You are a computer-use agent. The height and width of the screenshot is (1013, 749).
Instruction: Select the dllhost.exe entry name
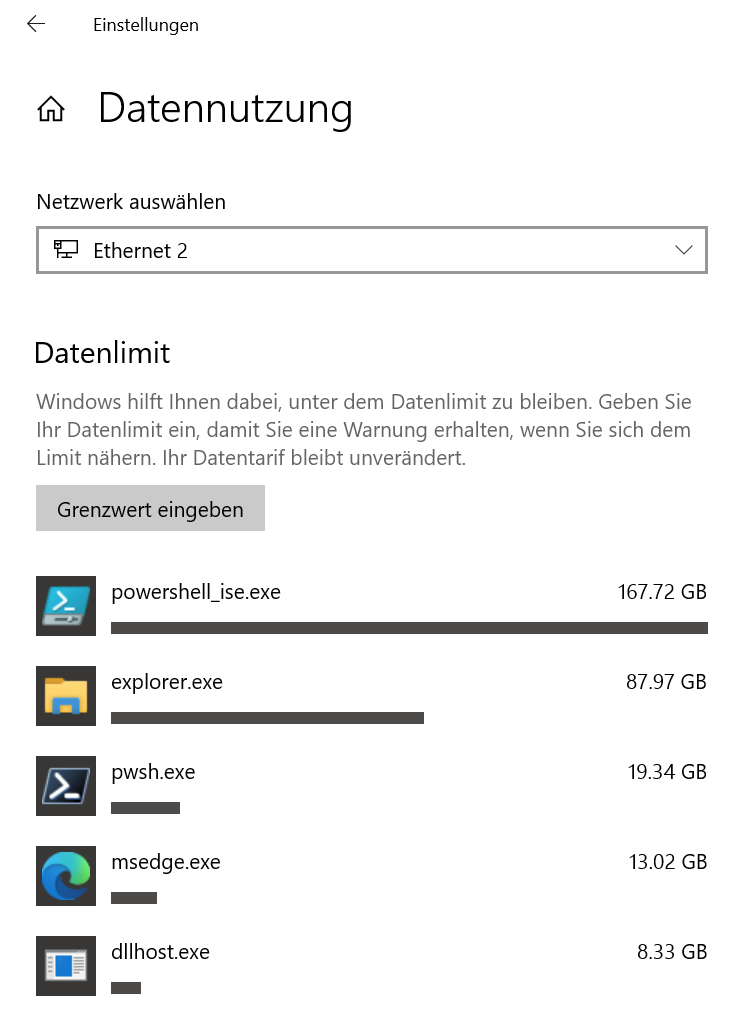coord(160,952)
